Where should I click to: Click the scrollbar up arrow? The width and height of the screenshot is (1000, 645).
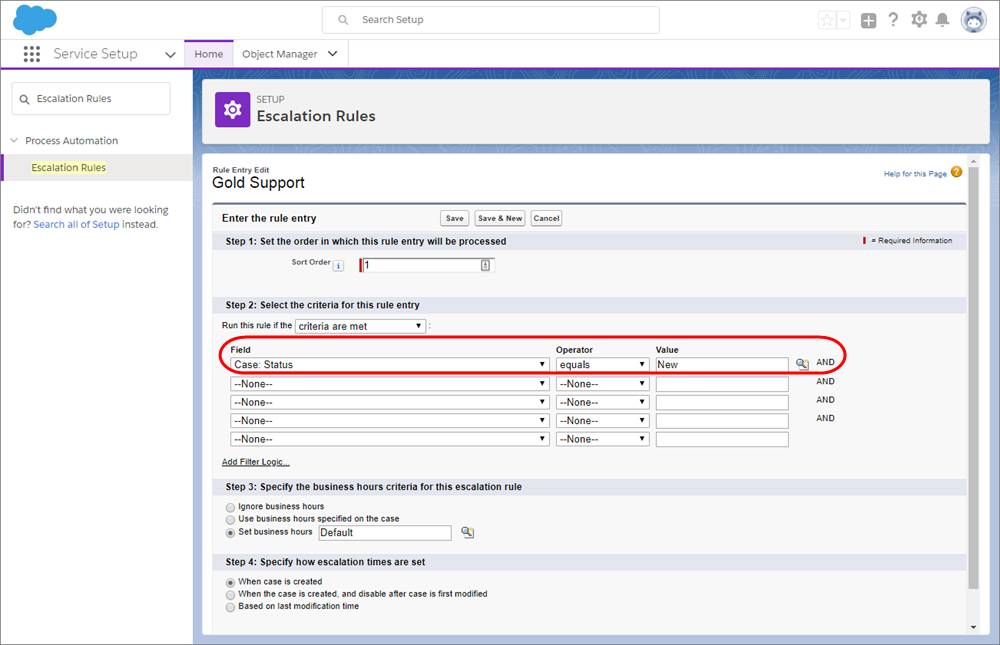[973, 162]
